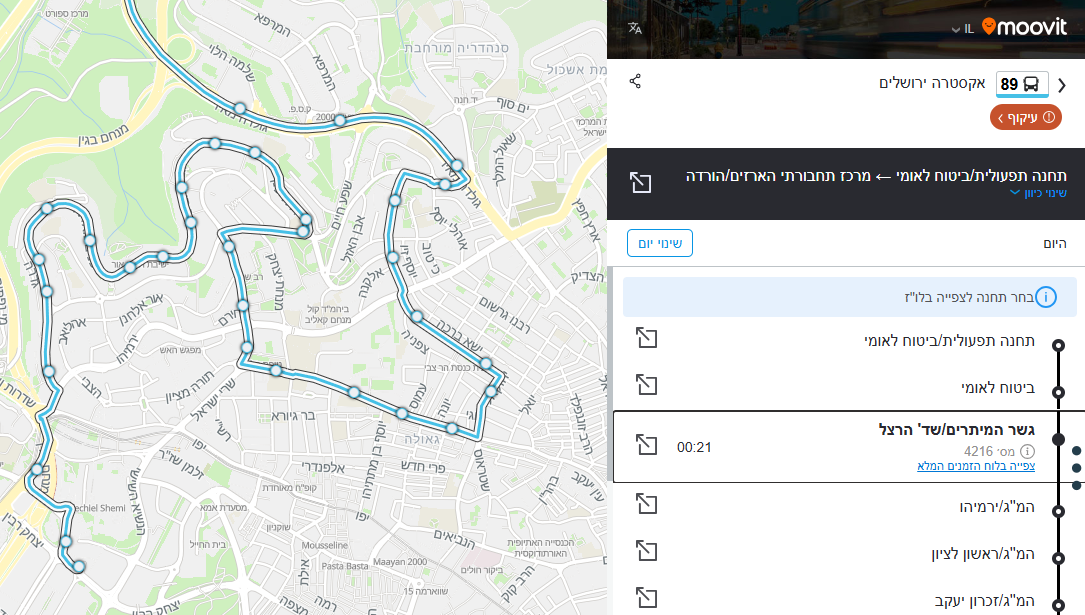Open external link for ביטוח לאומי stop
This screenshot has height=615, width=1085.
tap(647, 385)
